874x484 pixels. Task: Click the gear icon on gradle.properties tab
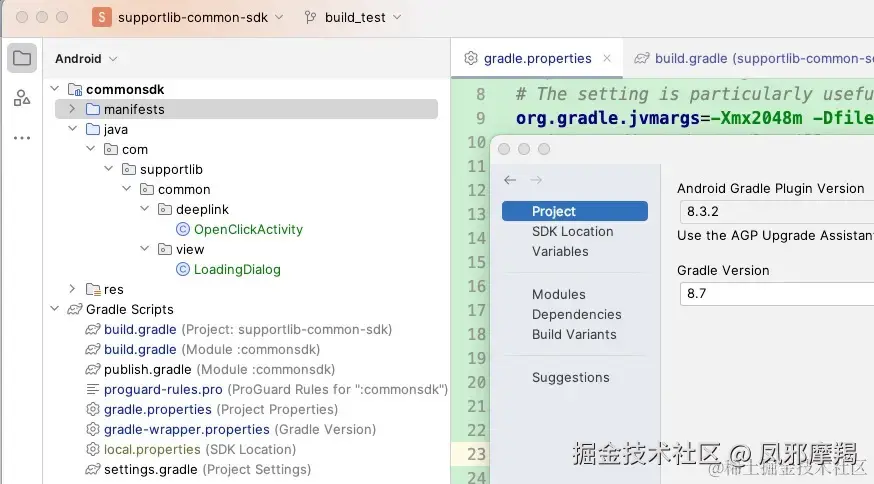coord(471,58)
